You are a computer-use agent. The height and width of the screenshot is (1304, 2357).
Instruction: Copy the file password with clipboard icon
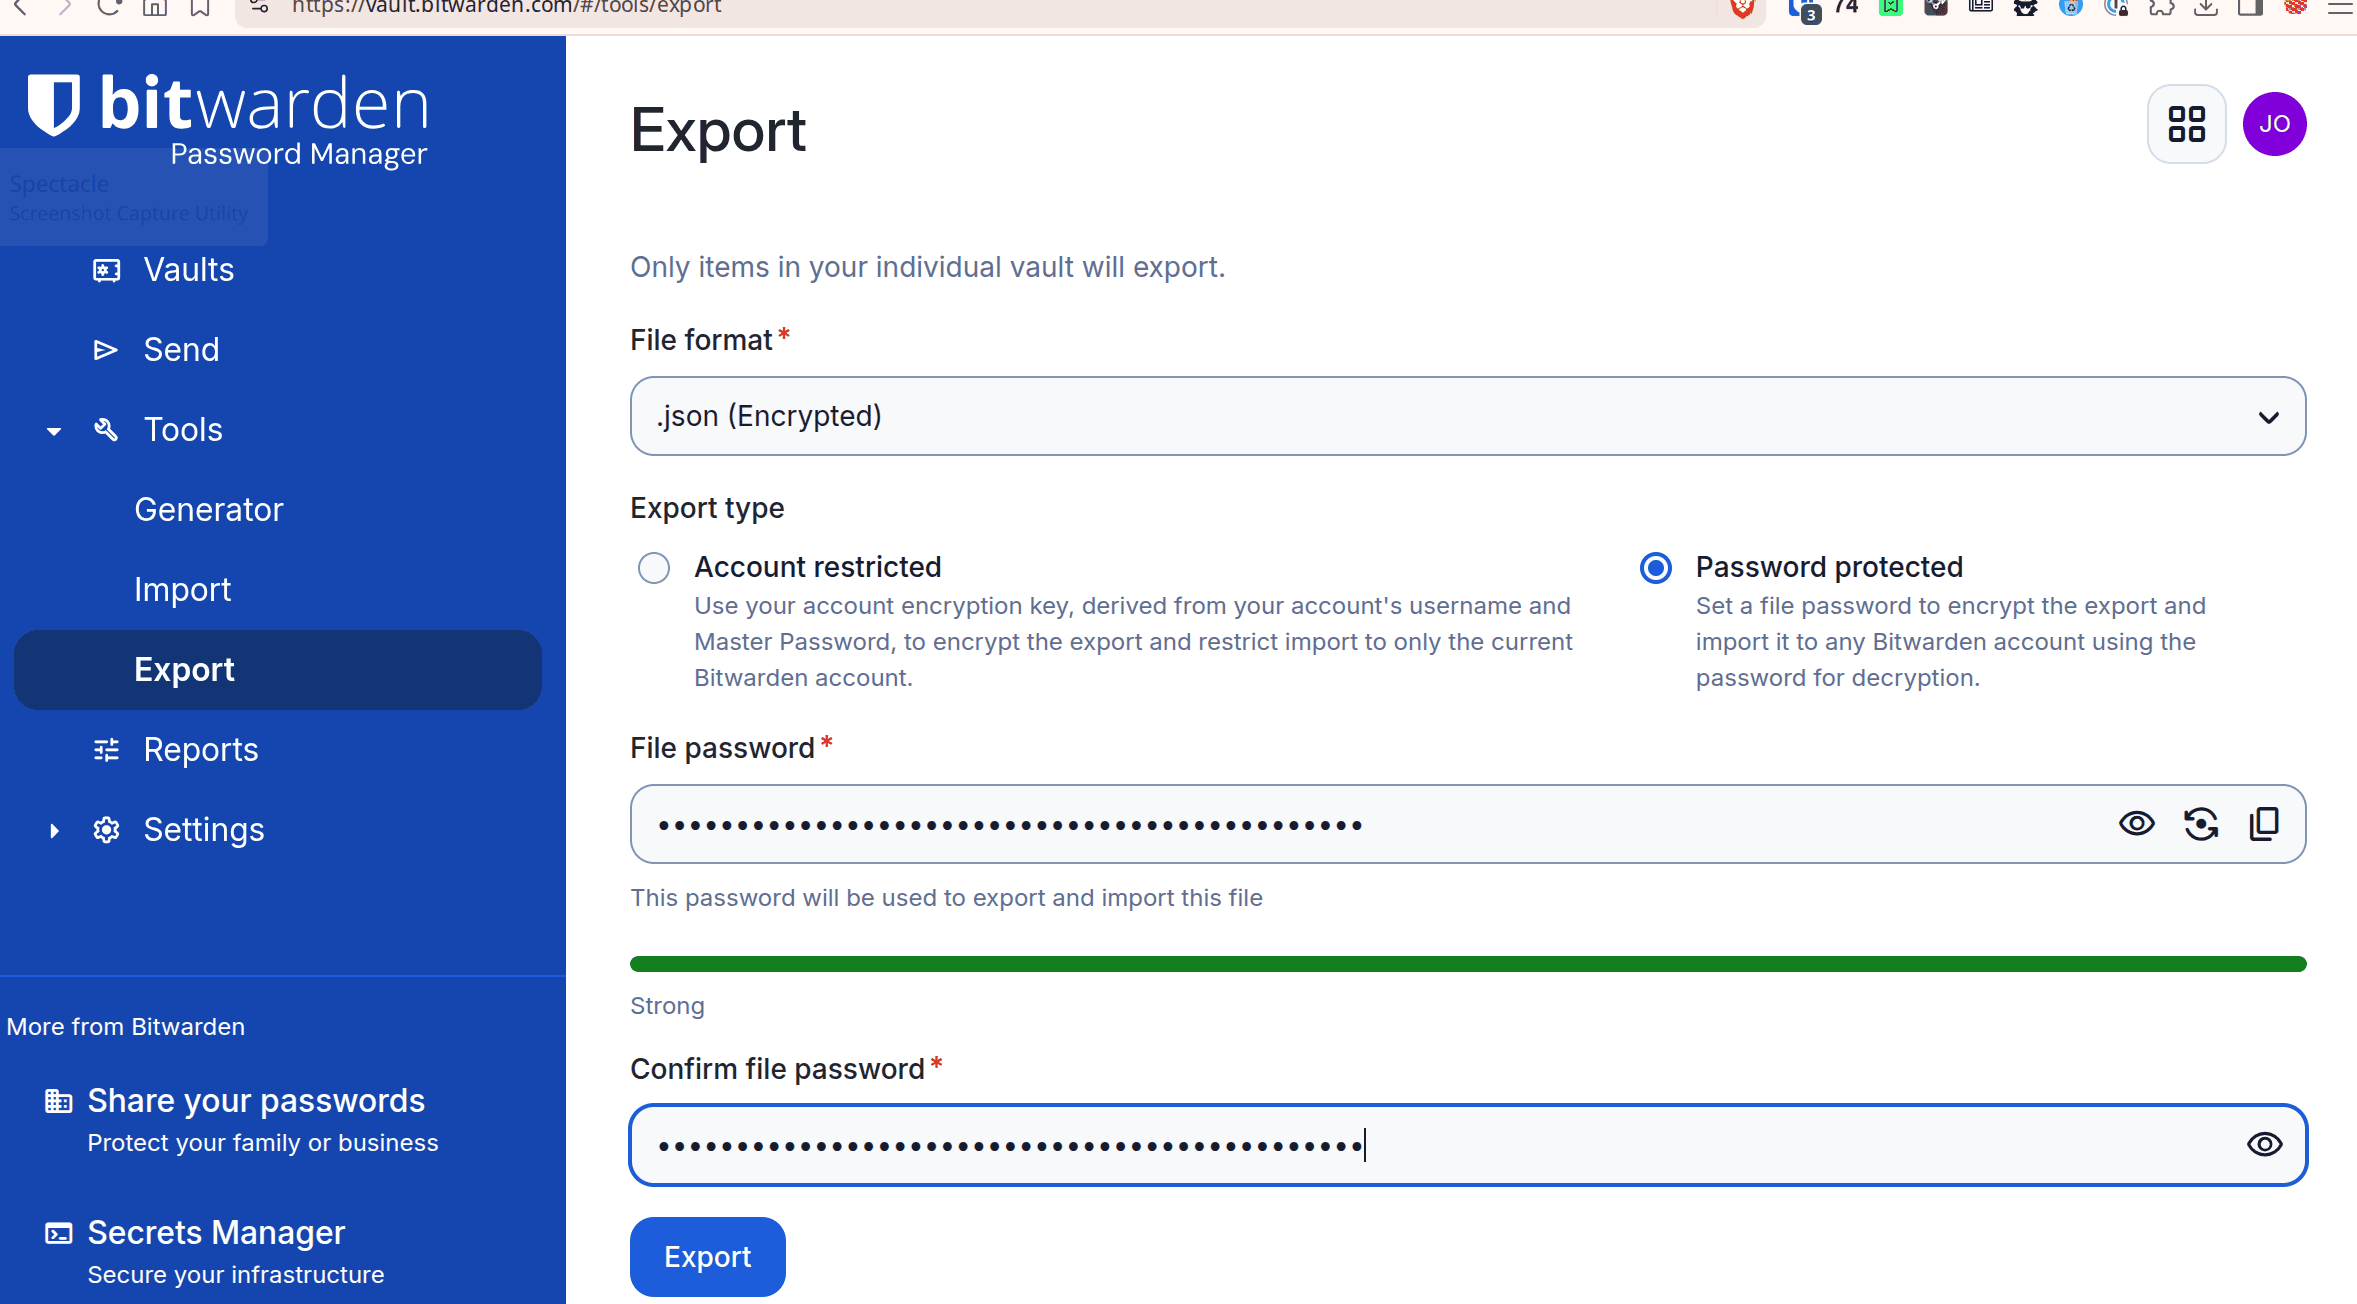(x=2264, y=824)
